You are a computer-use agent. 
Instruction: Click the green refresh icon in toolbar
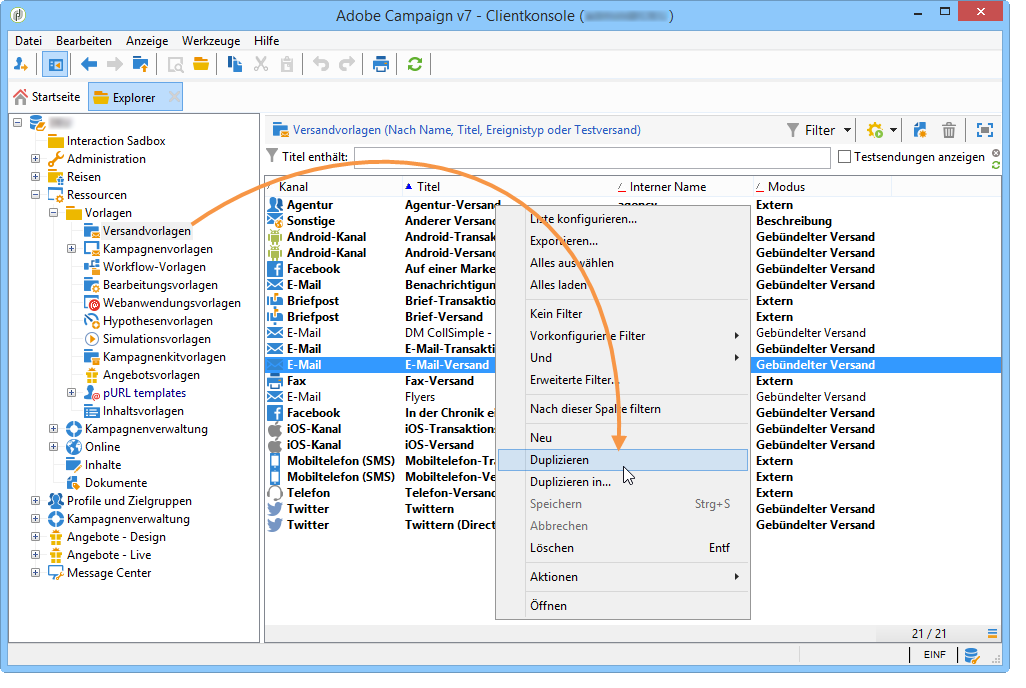415,65
